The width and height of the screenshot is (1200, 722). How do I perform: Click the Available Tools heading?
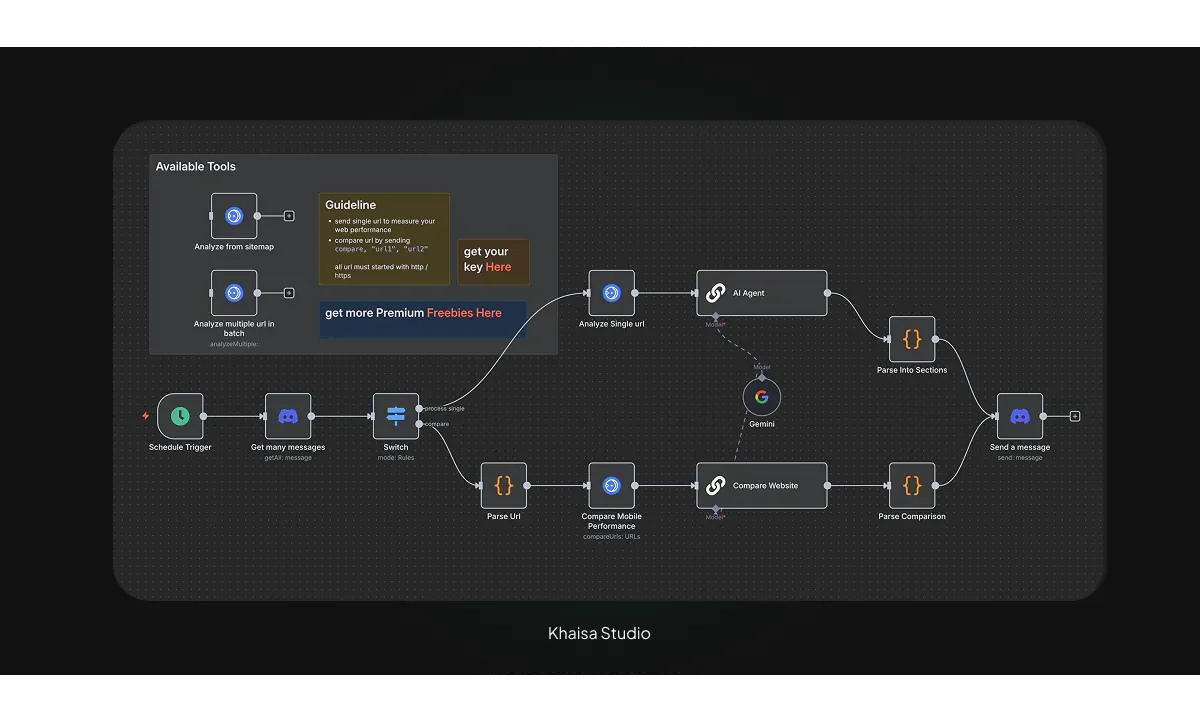pos(196,166)
